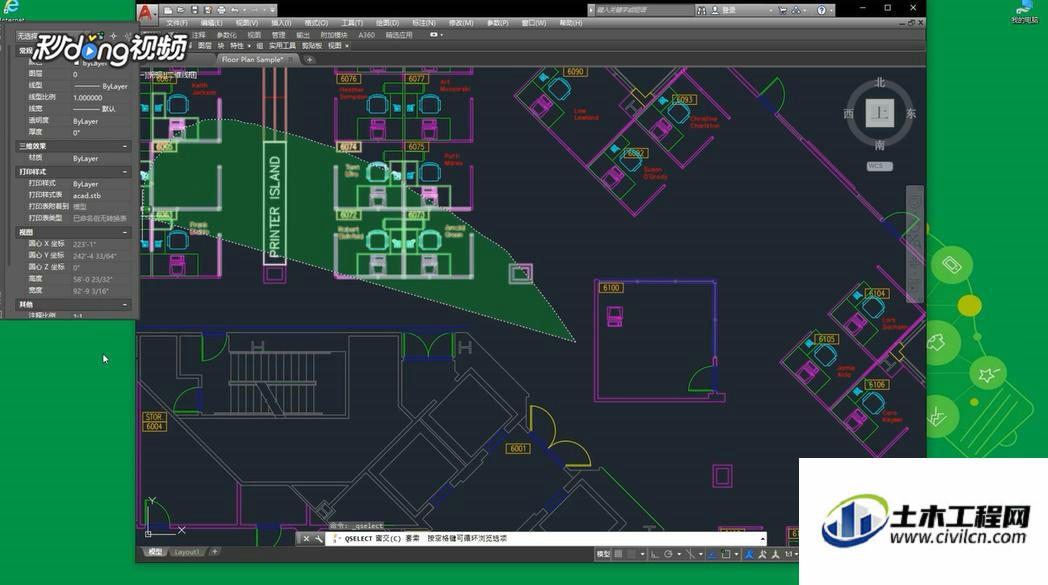Screen dimensions: 1048x585
Task: Switch to the 参数化 ribbon tab
Action: click(x=227, y=35)
